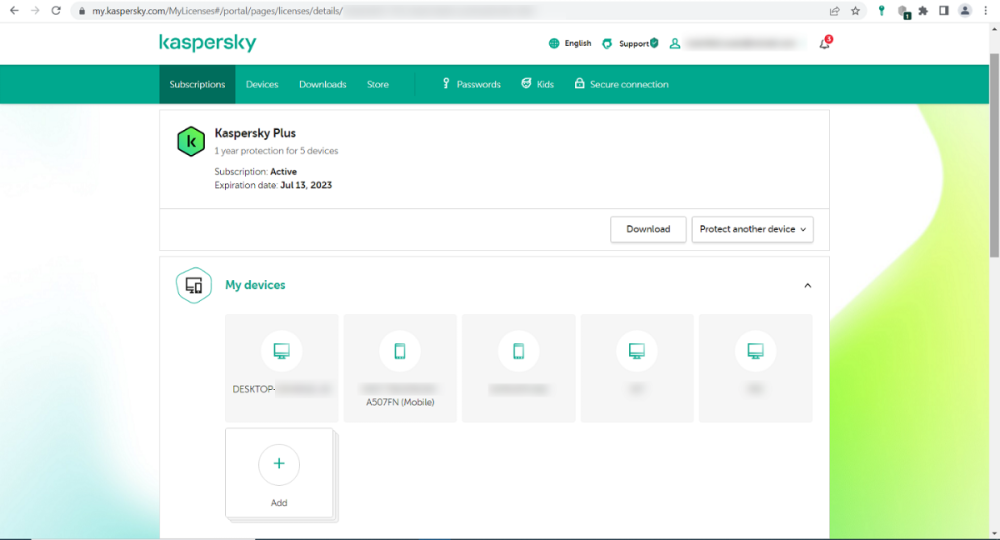Click the Support link
This screenshot has height=540, width=1000.
point(634,43)
